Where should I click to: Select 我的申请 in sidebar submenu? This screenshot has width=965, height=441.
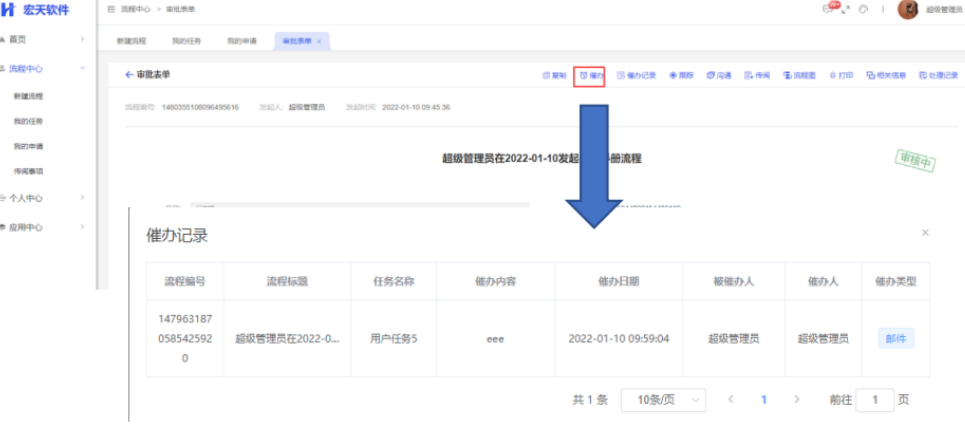tap(28, 146)
